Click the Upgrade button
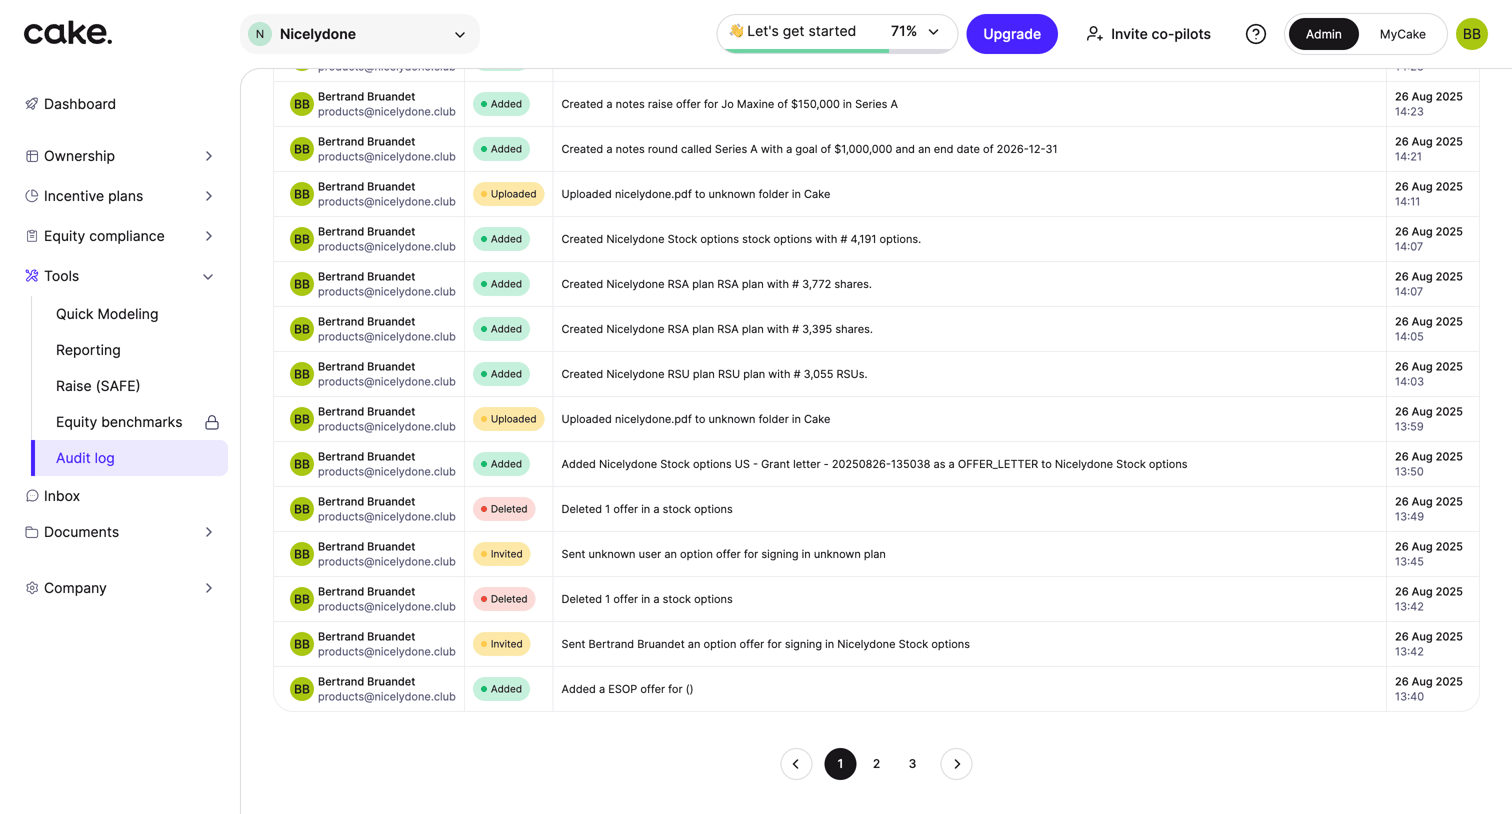 (1012, 34)
